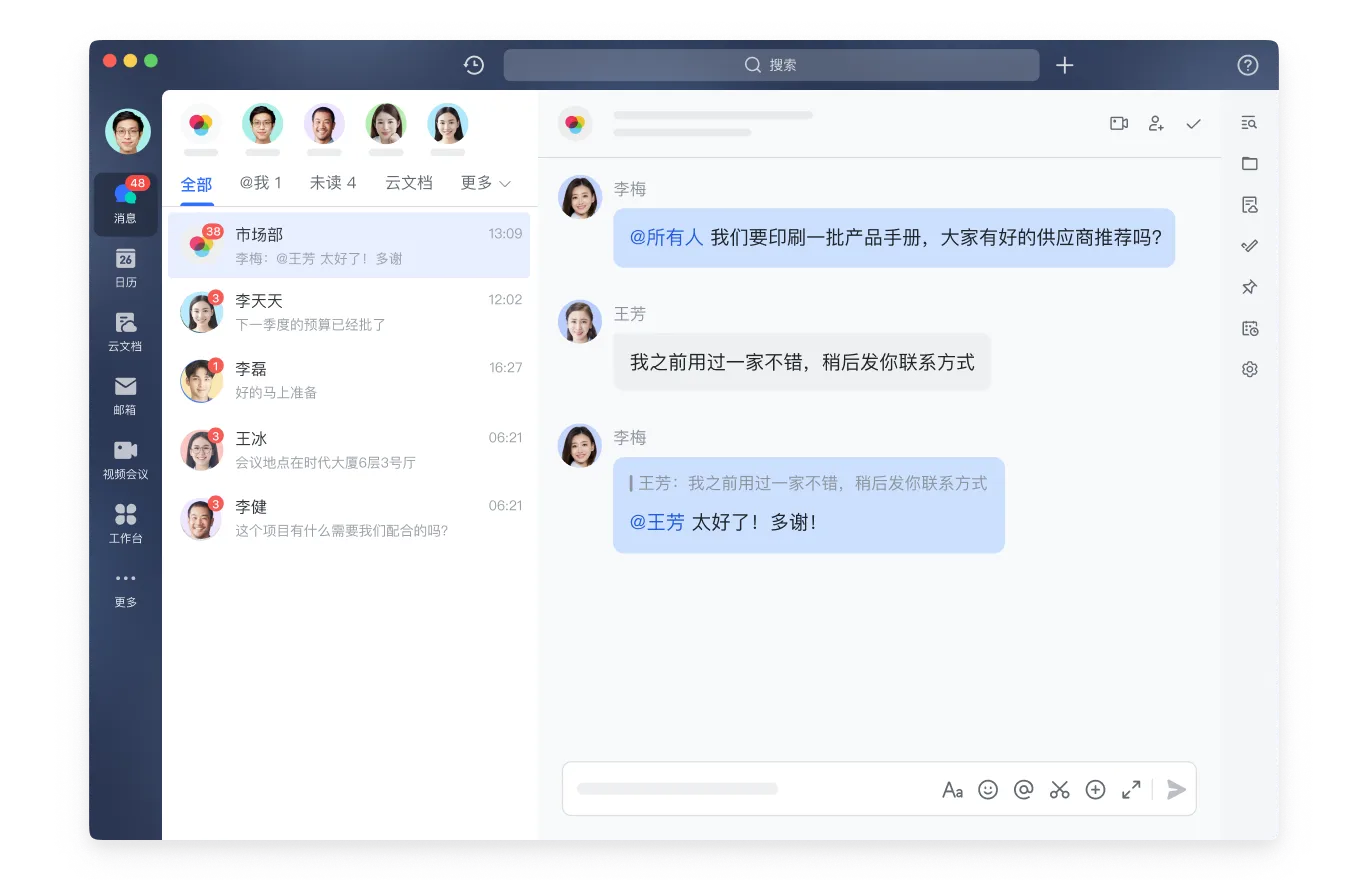
Task: Click own profile avatar in sidebar
Action: click(x=128, y=131)
